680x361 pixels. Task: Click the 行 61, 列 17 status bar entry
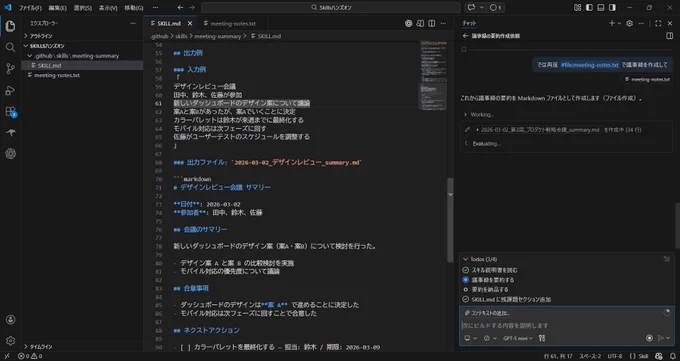coord(558,356)
